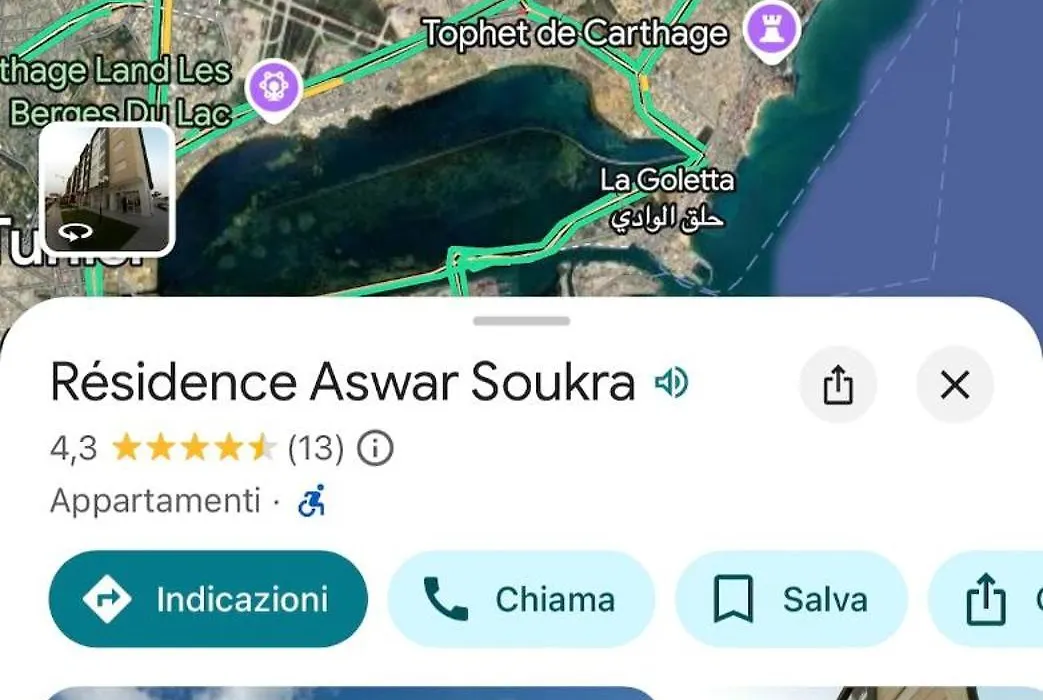Open reviews from the star rating

pyautogui.click(x=194, y=448)
